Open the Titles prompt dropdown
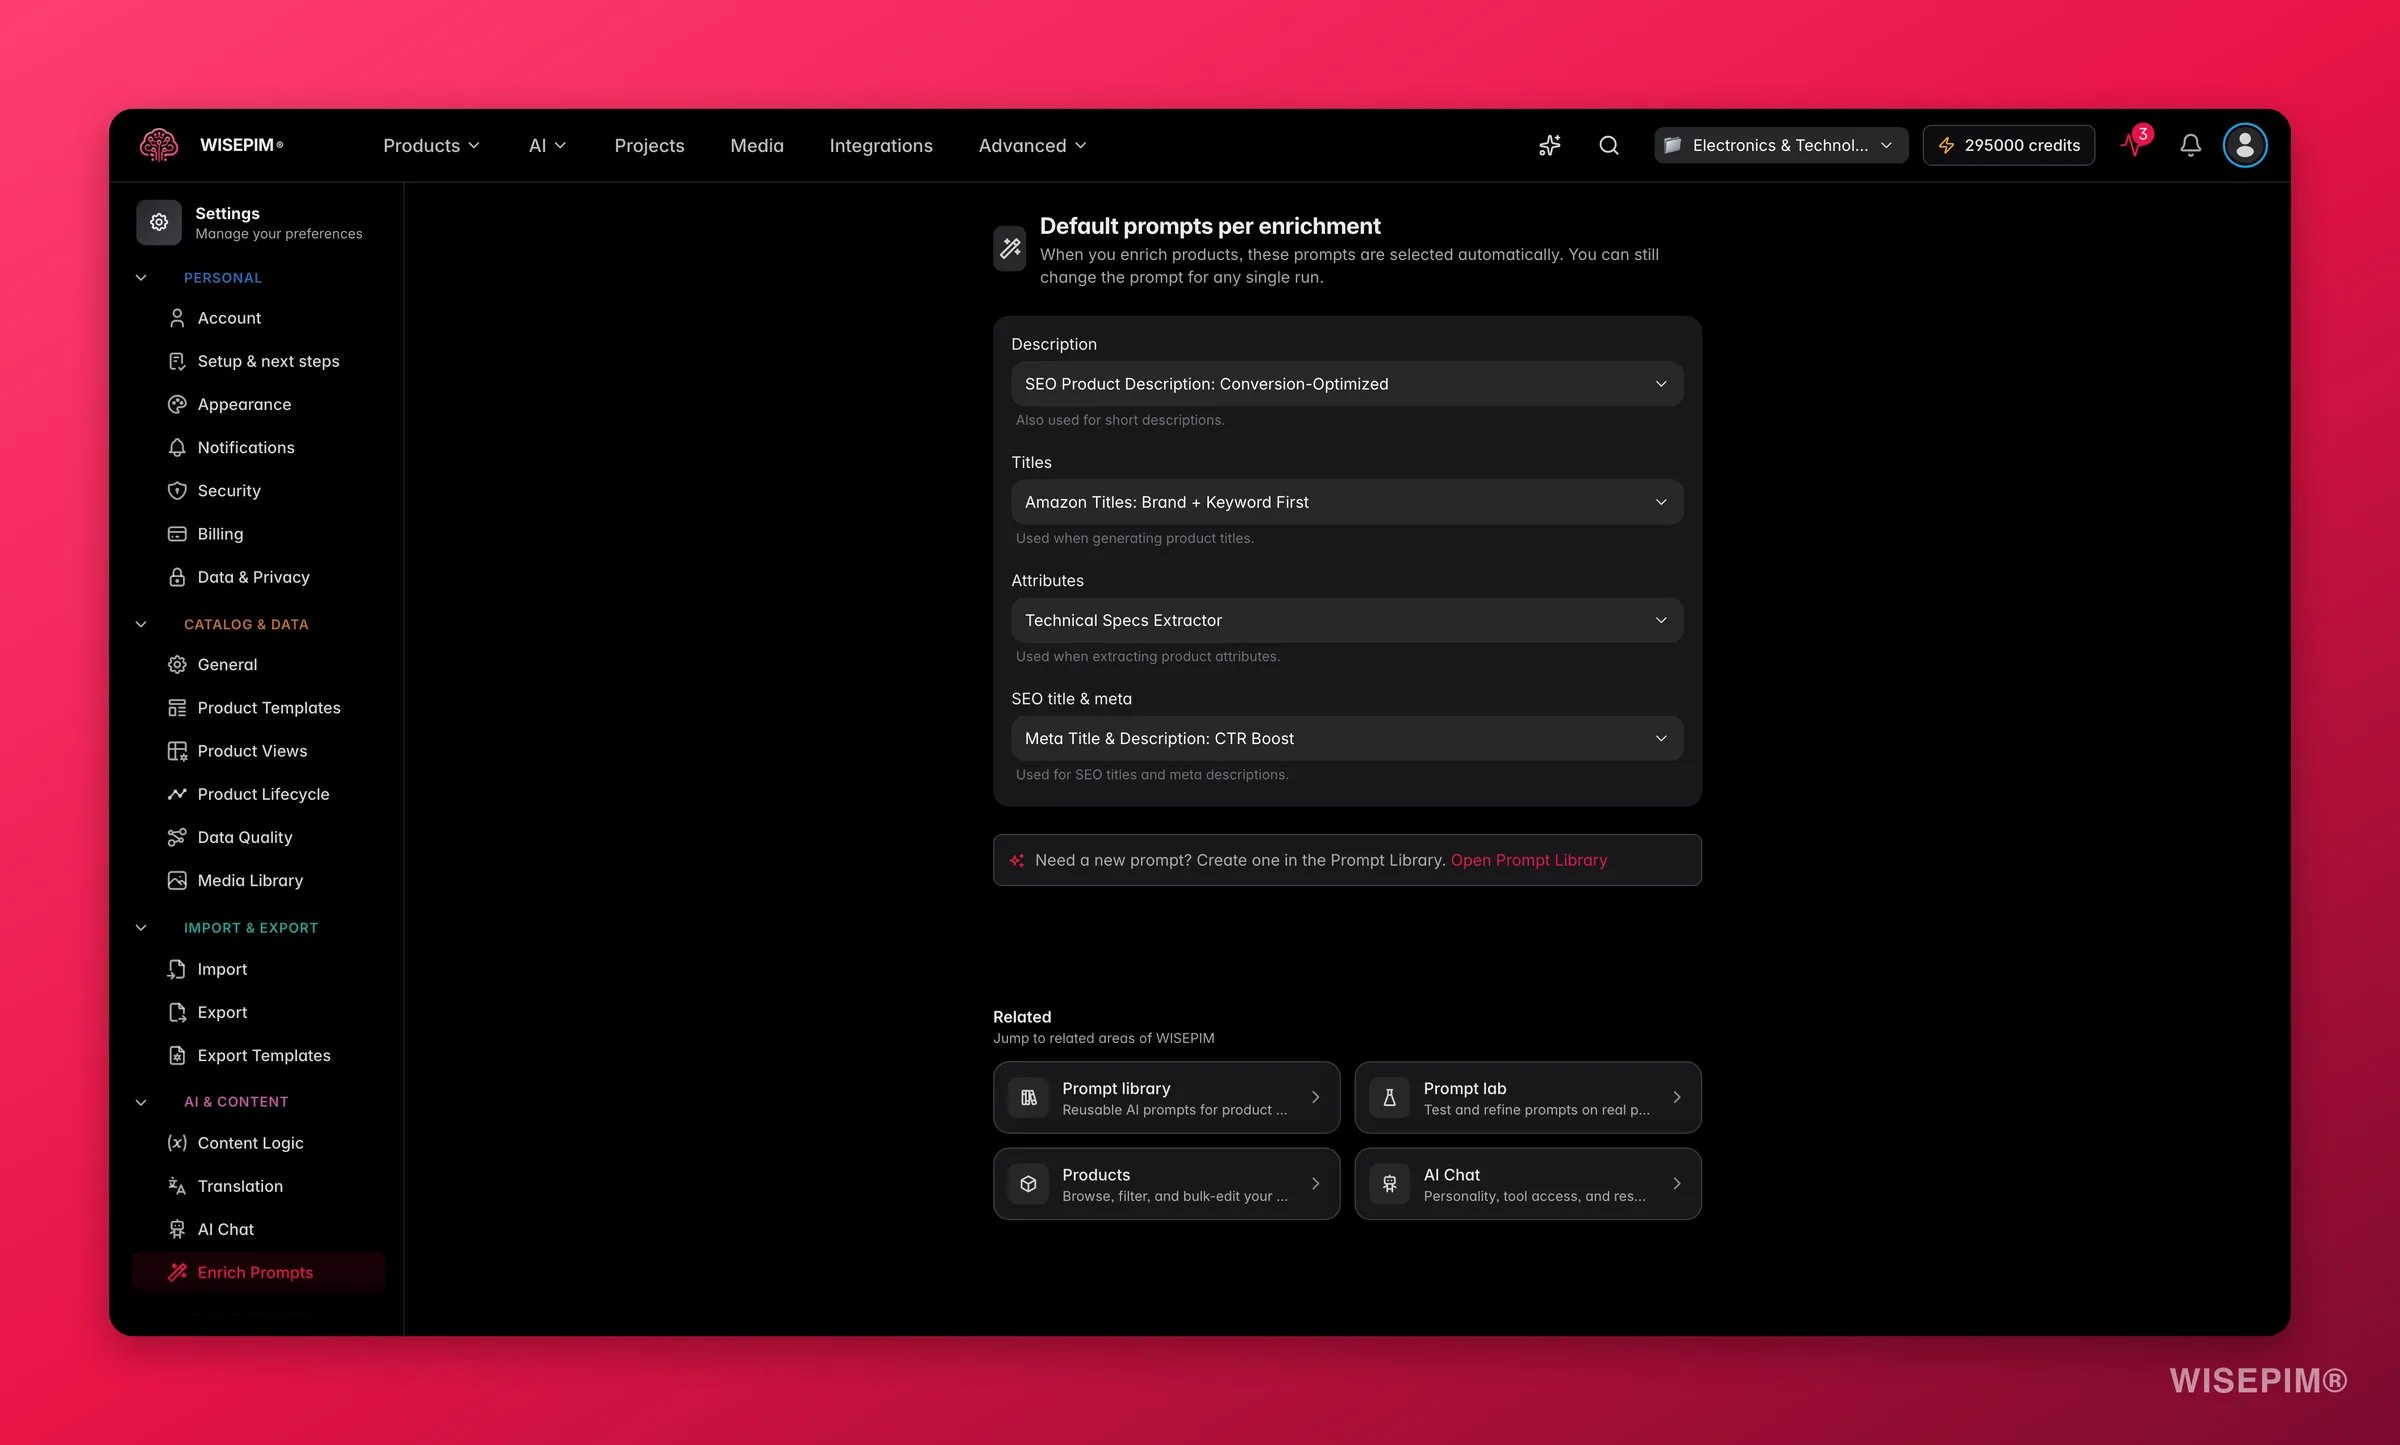Viewport: 2400px width, 1445px height. [1347, 502]
